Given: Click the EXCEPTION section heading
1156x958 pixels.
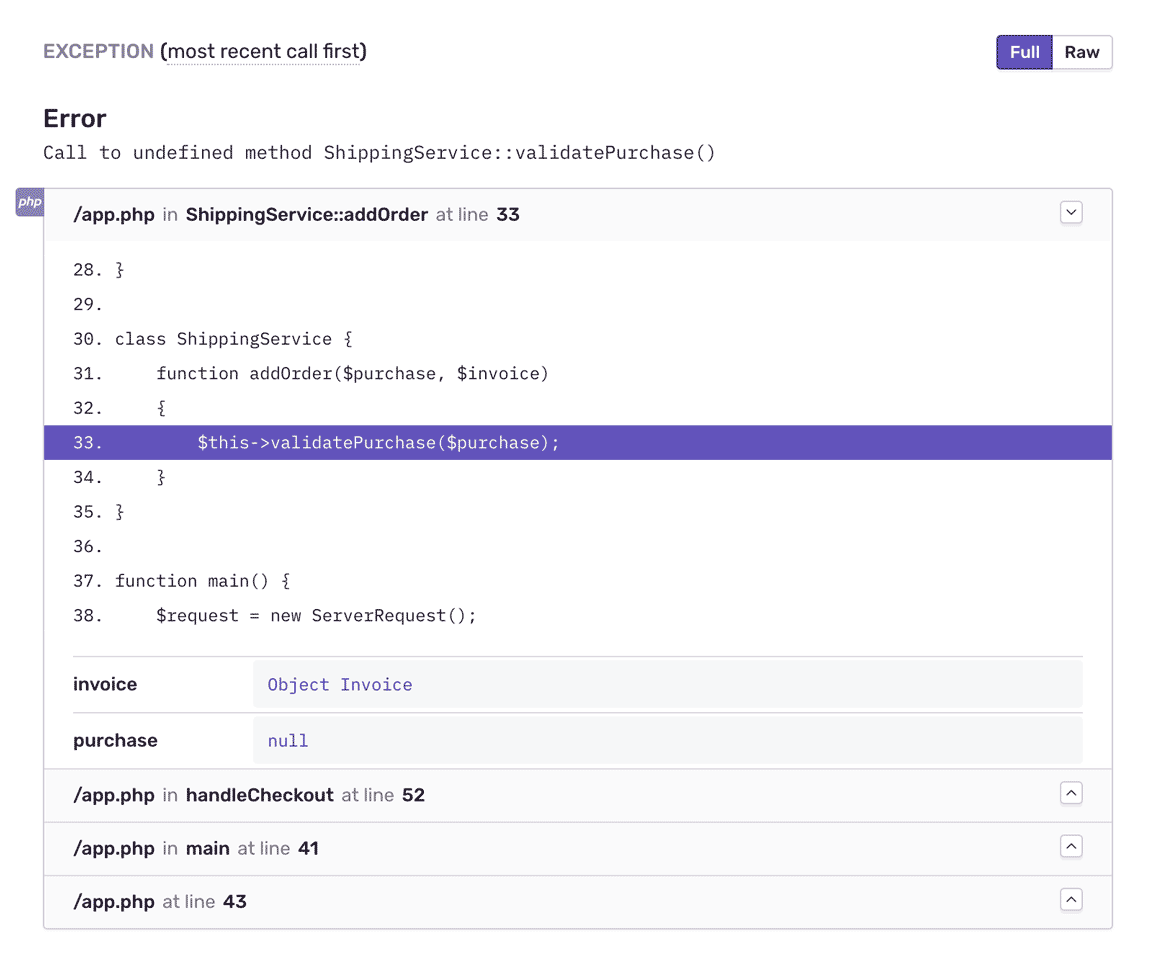Looking at the screenshot, I should (x=98, y=51).
